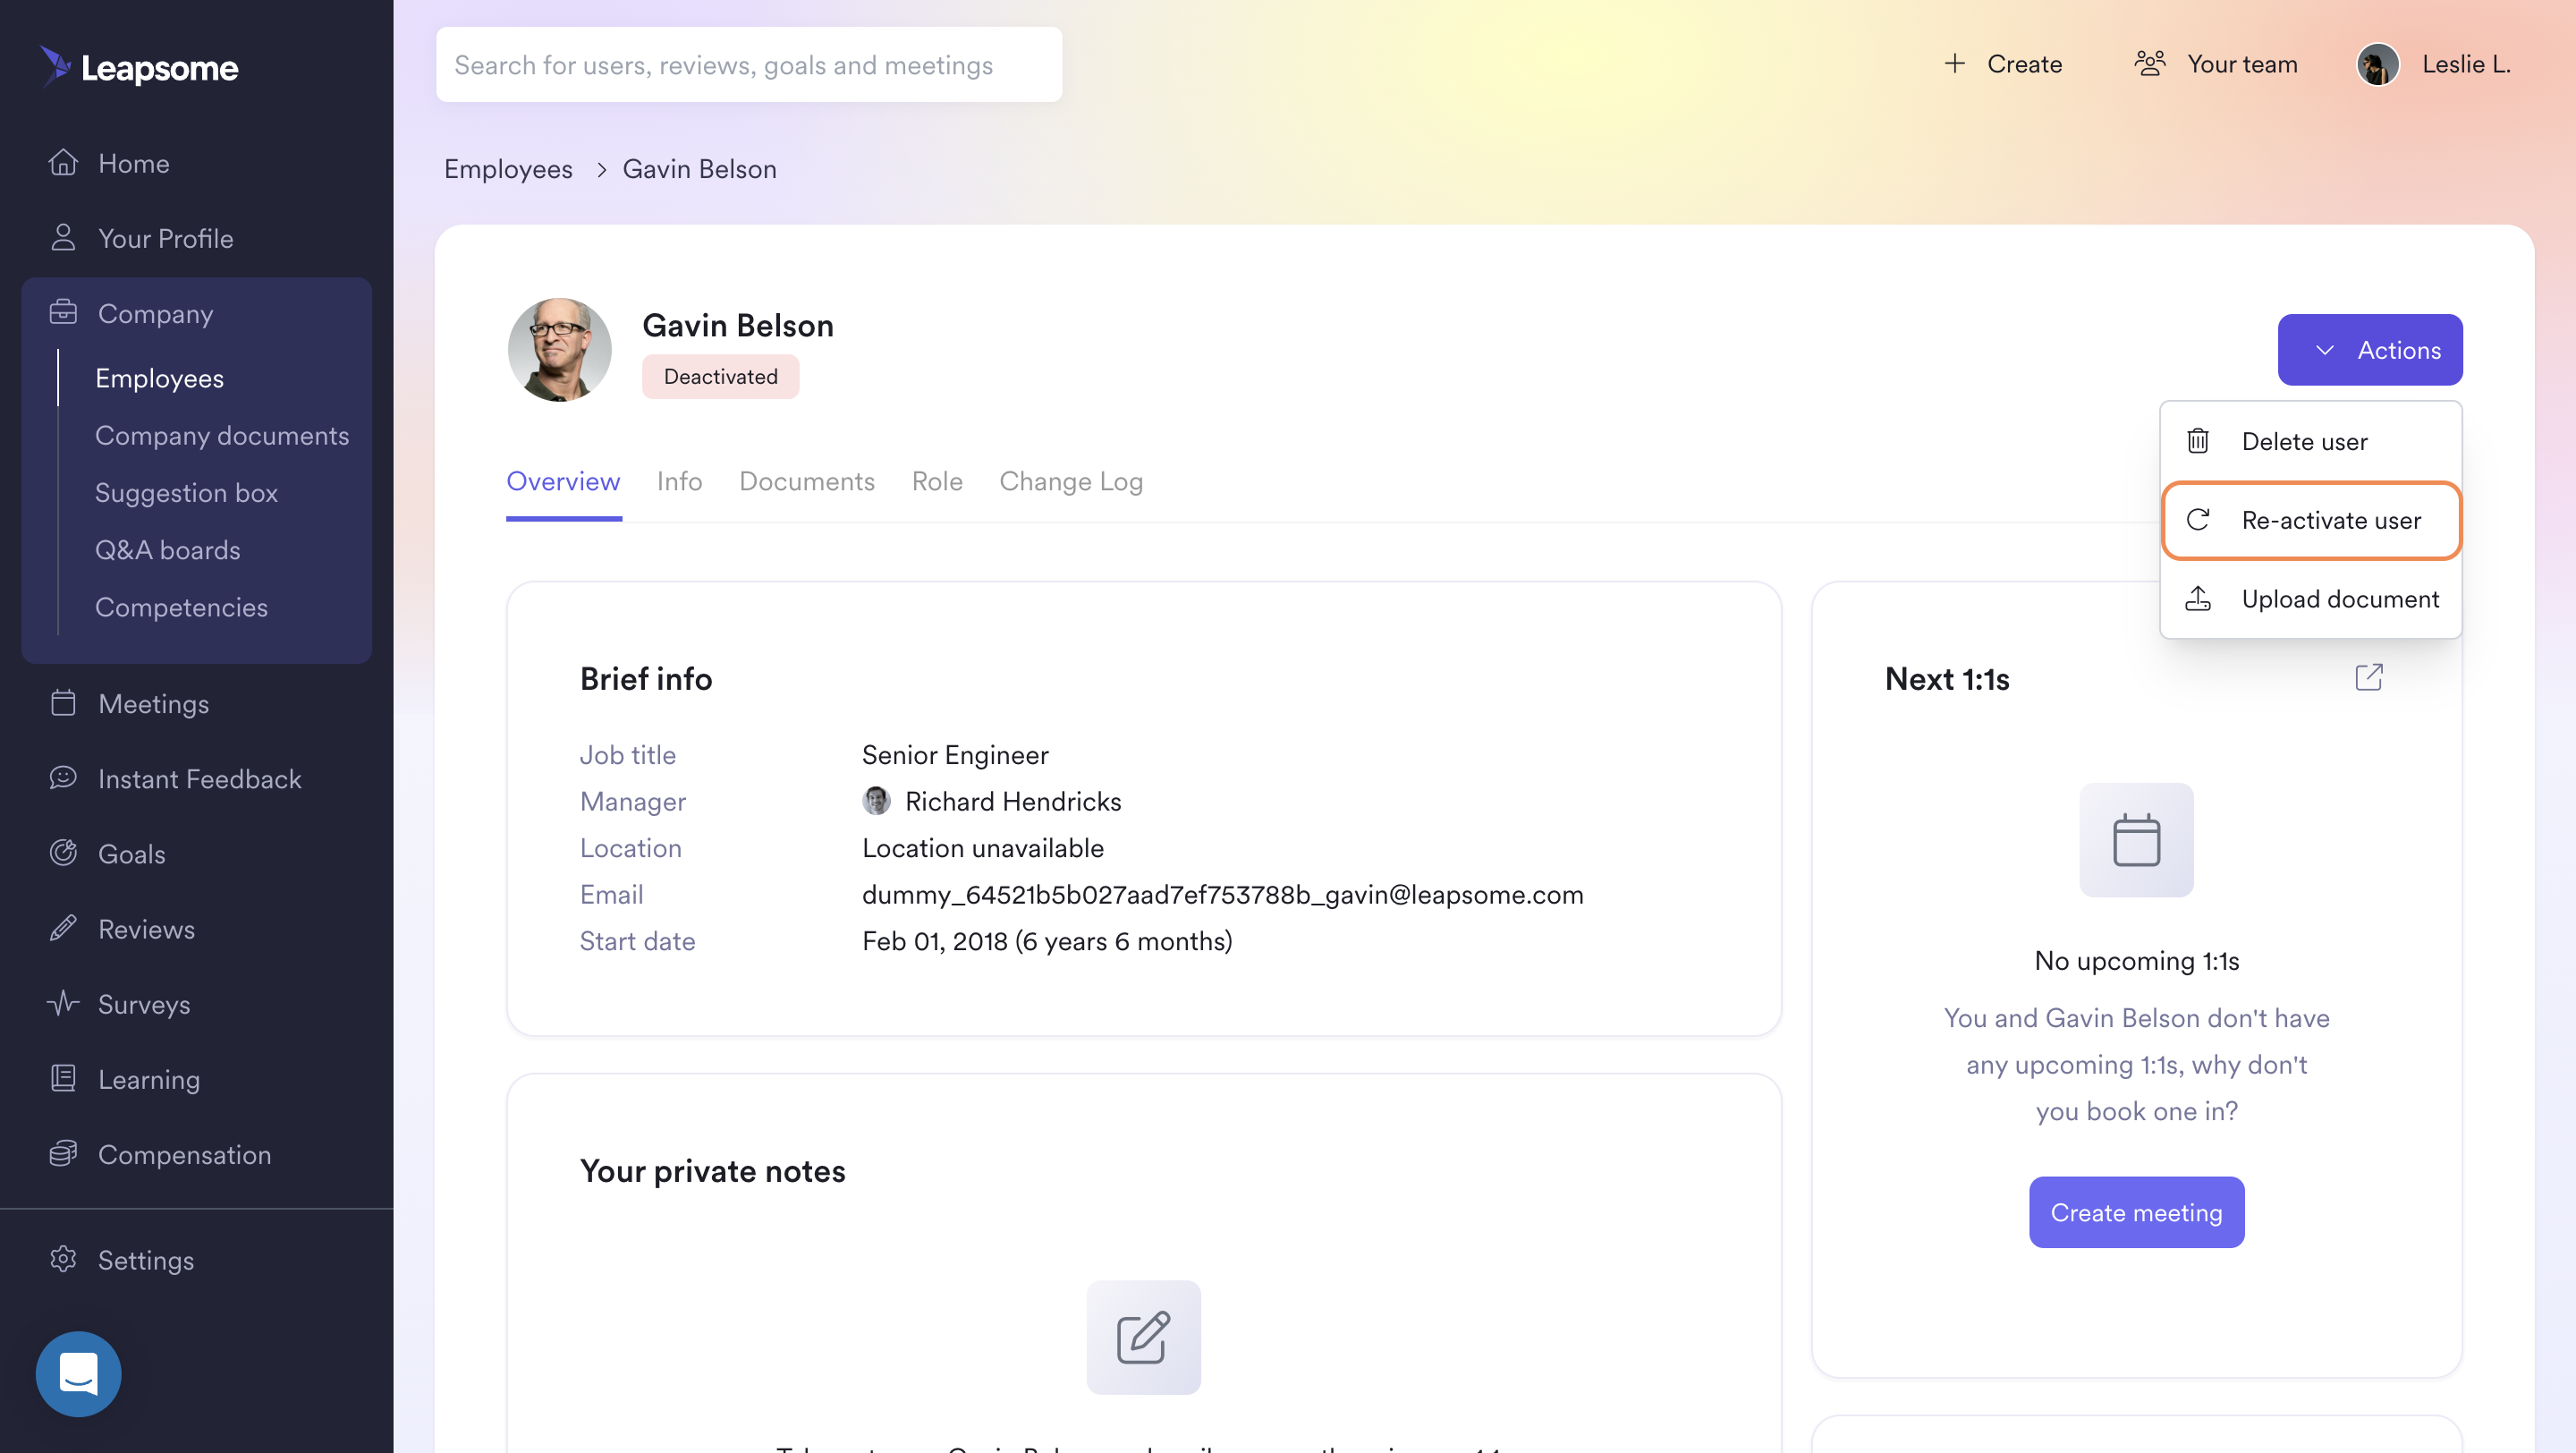Click the Gavin Belson name heading
The height and width of the screenshot is (1453, 2576).
coord(737,325)
